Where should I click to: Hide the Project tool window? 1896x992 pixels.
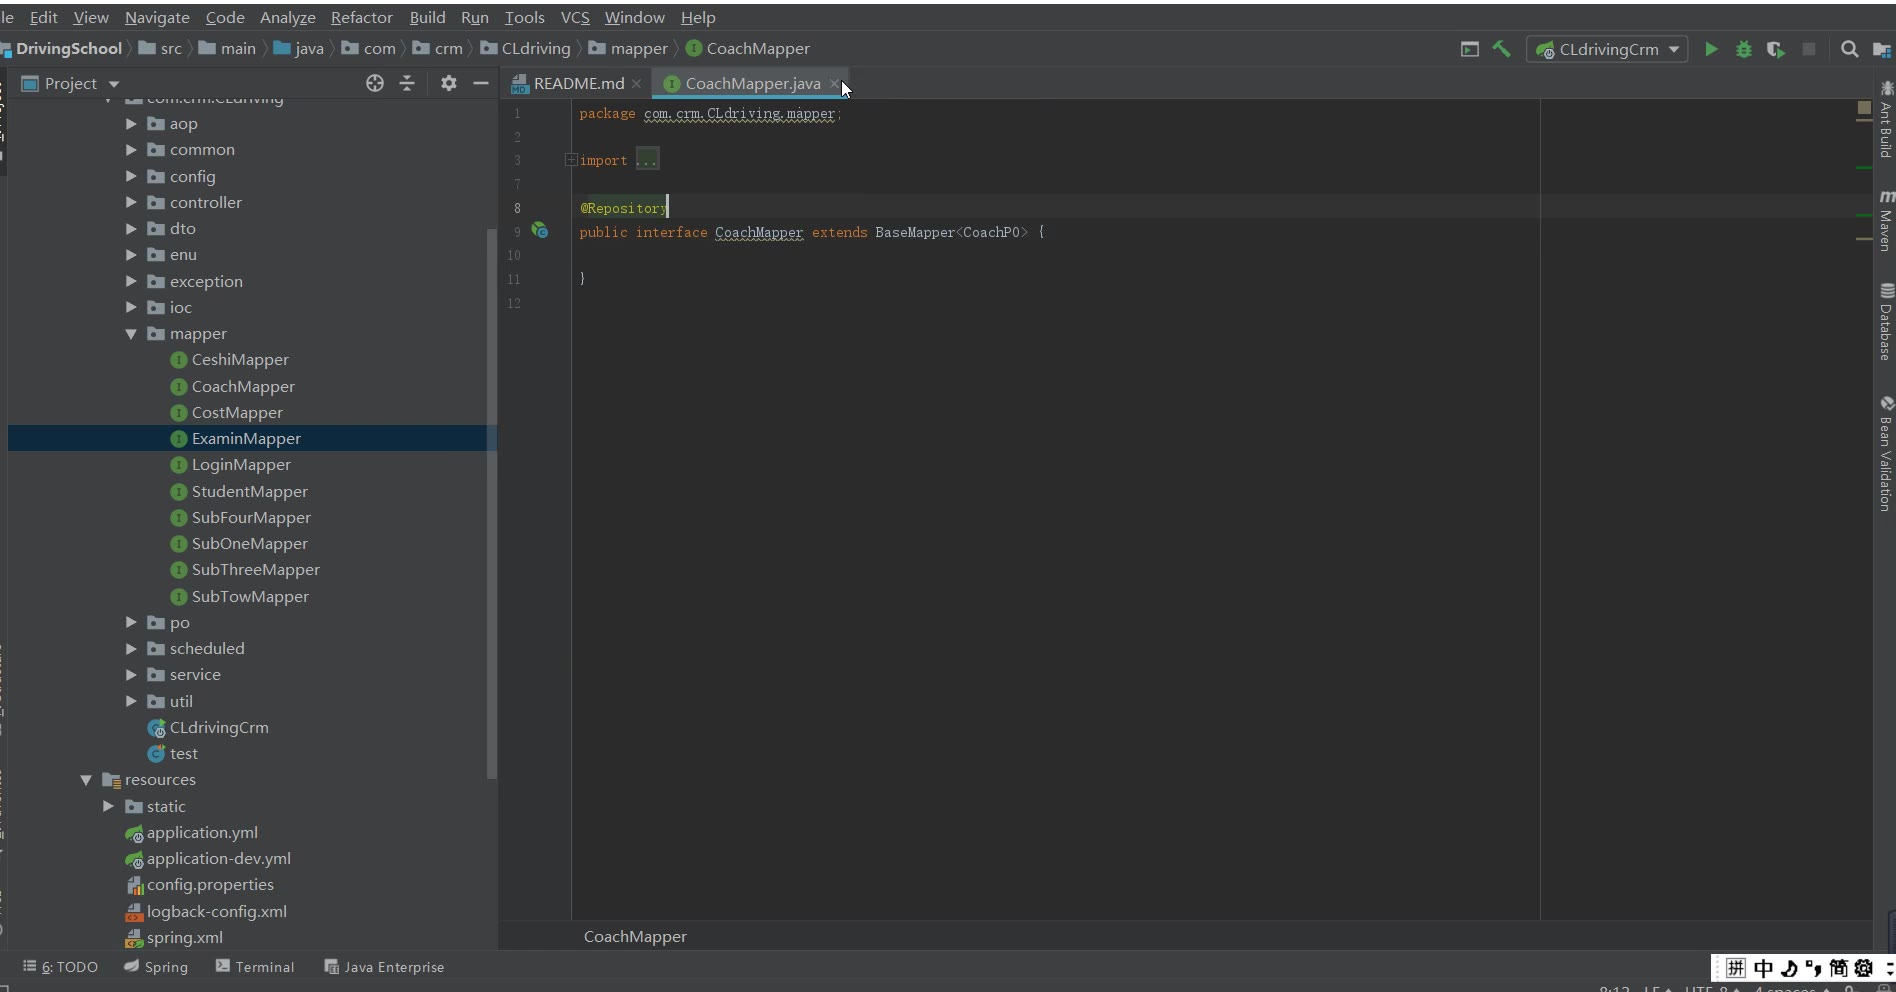point(481,83)
